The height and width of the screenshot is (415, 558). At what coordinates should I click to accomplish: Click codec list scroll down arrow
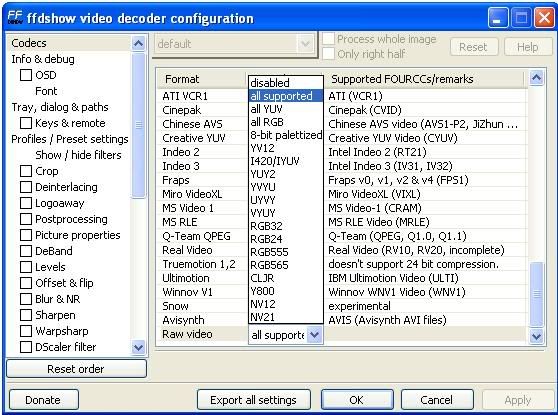(536, 336)
